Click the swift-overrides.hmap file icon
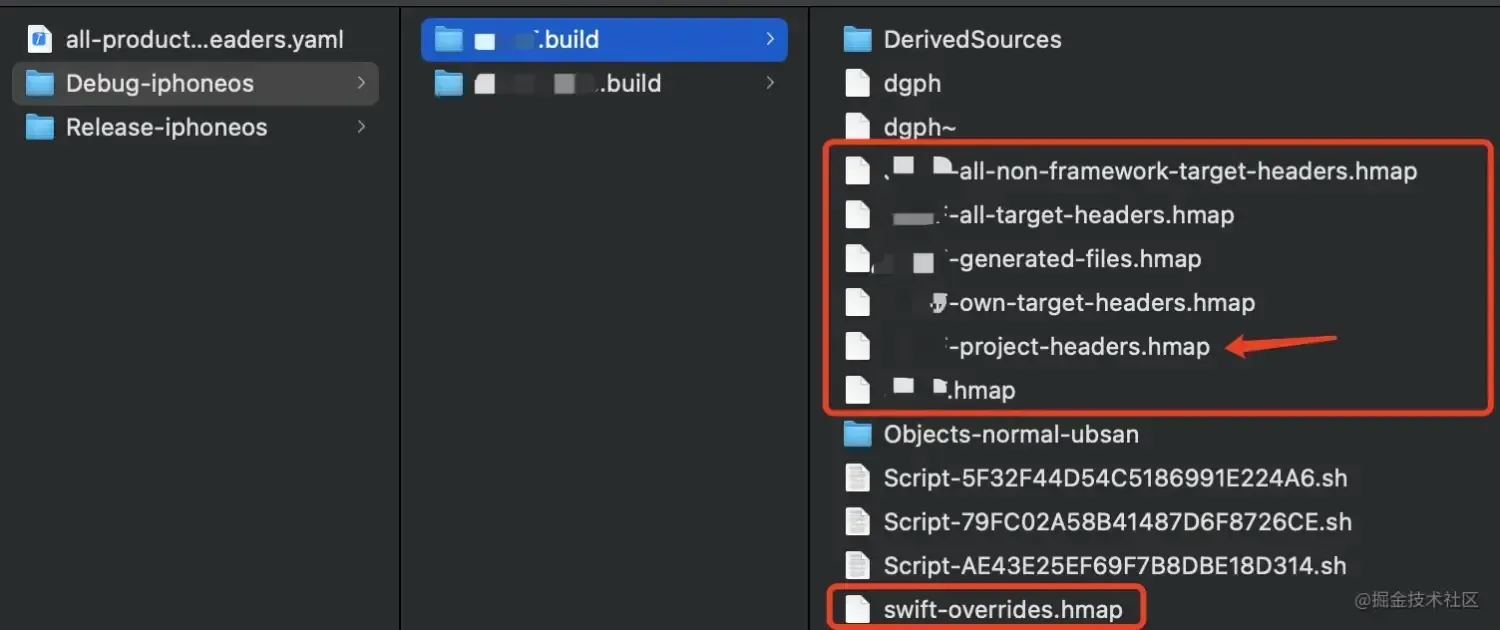1500x630 pixels. [857, 609]
